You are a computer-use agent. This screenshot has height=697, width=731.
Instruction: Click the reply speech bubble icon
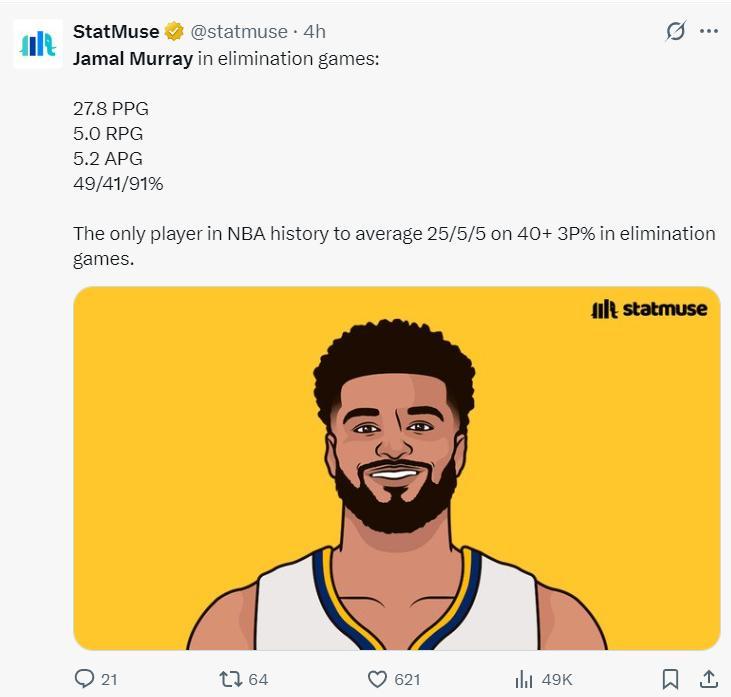point(85,679)
